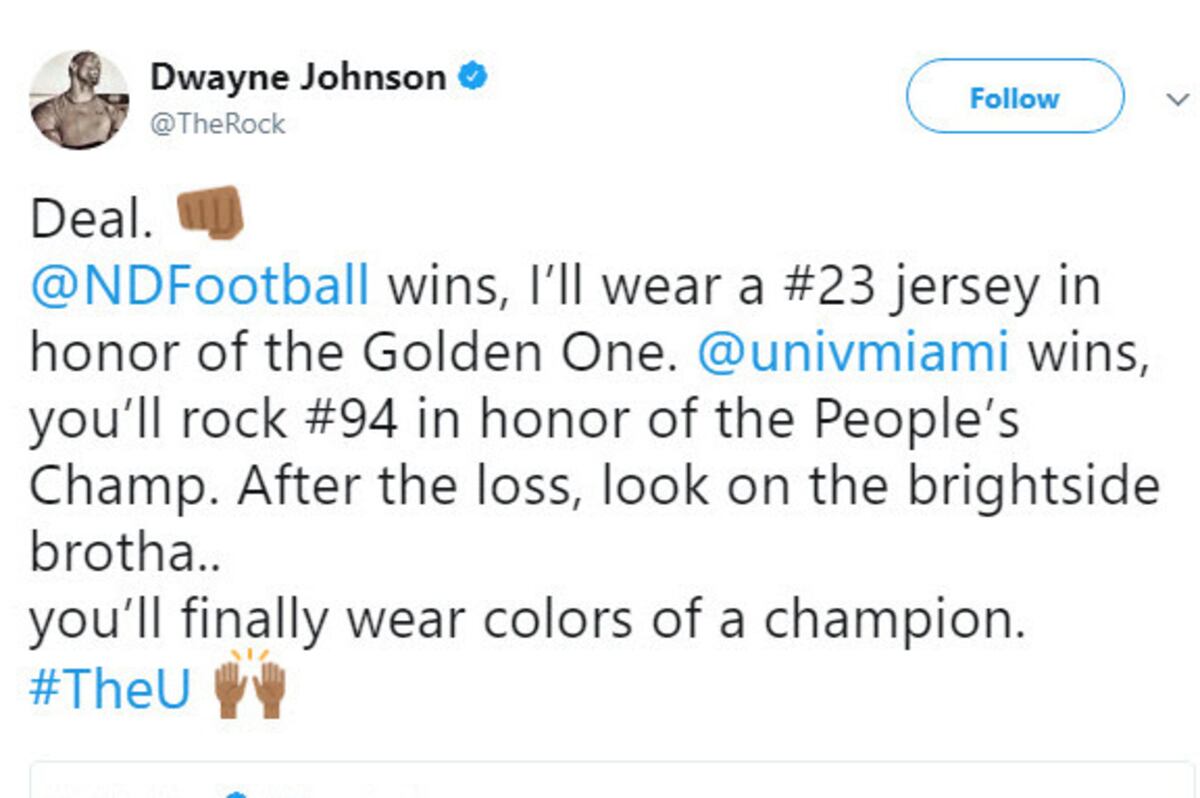Open the @univmiami mention

(851, 356)
